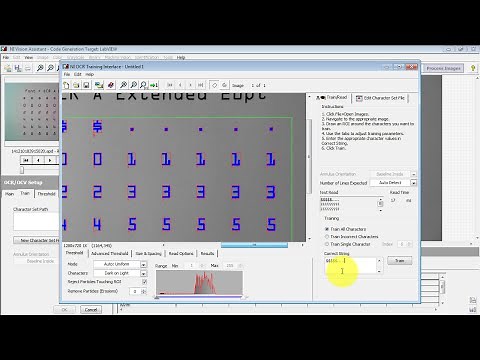This screenshot has width=480, height=360.
Task: Click in the Correct String input field
Action: [x=350, y=266]
